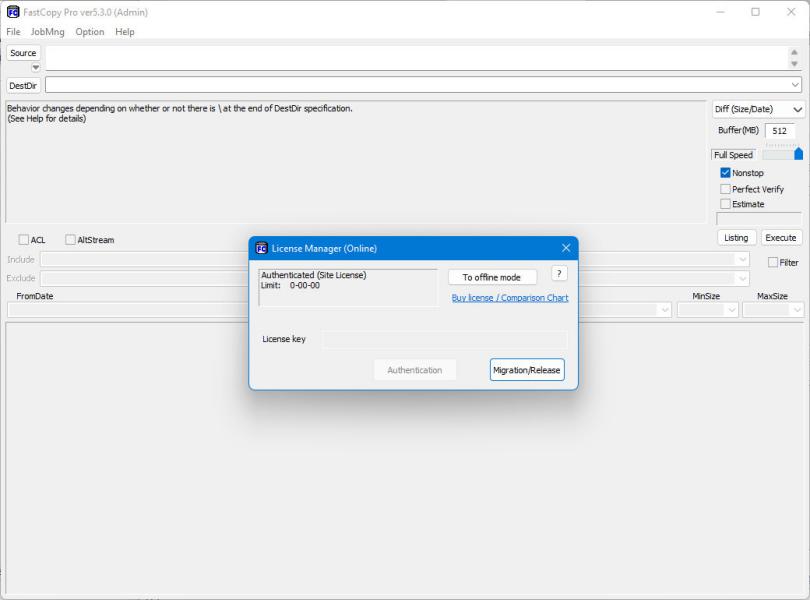Click the "Authenticated (Site License)" status text
Viewport: 810px width, 600px height.
point(314,275)
